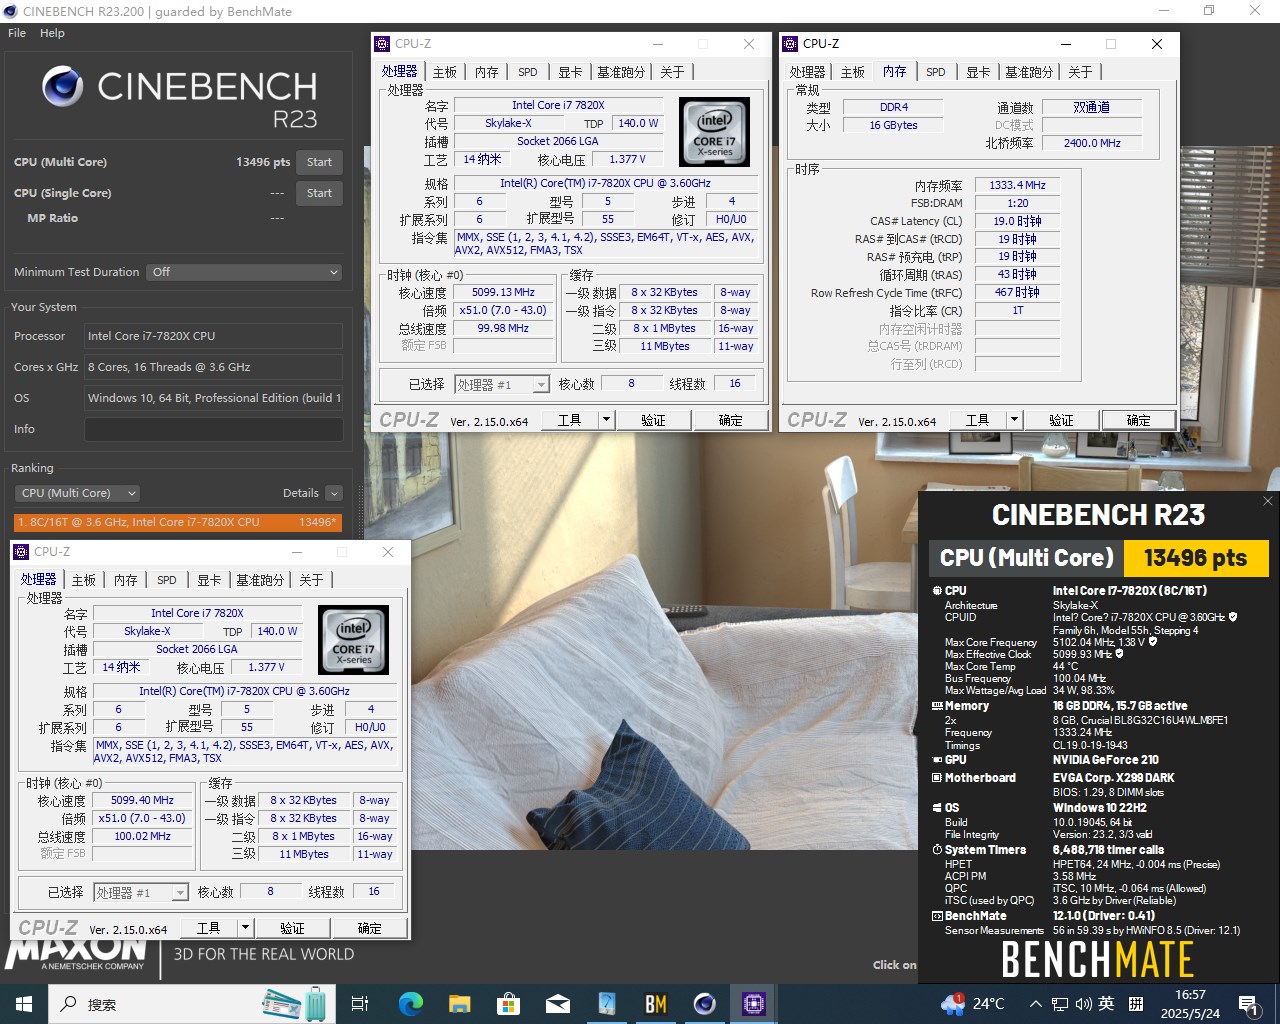Click Intel Core i7 logo in bottom-left CPU-Z window
1280x1024 pixels.
[x=353, y=639]
